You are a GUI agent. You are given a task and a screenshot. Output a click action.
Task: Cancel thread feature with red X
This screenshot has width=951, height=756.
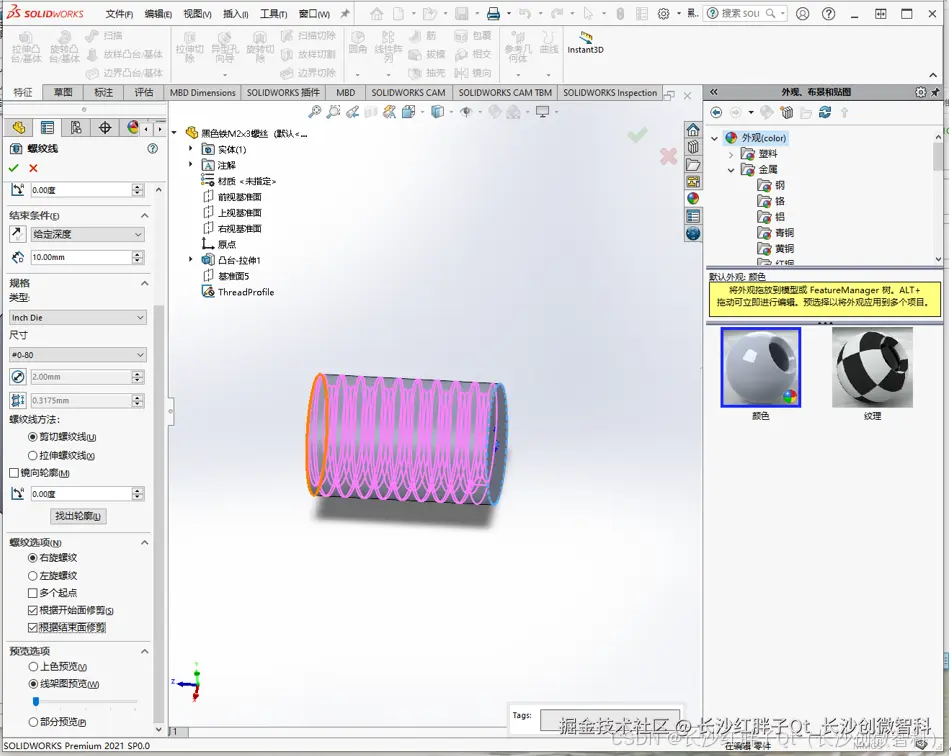(33, 168)
